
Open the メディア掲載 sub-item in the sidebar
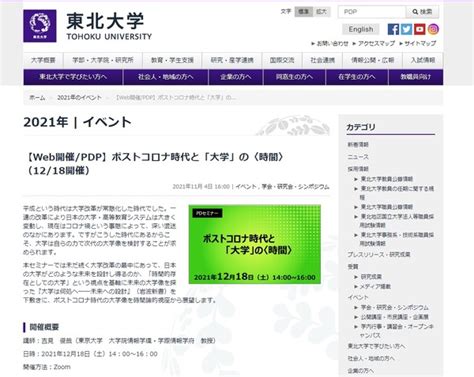coord(376,286)
